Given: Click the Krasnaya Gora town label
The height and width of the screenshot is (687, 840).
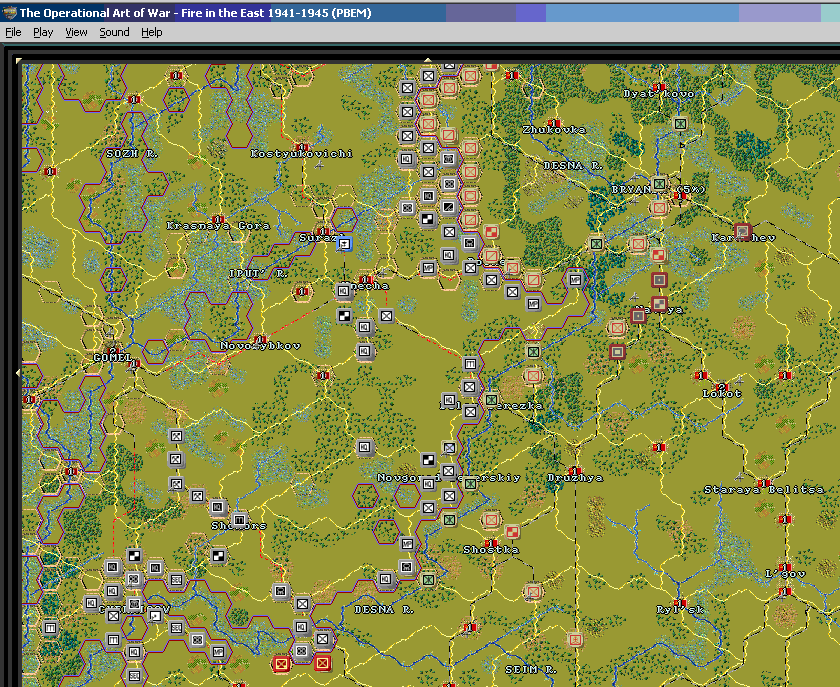Looking at the screenshot, I should pyautogui.click(x=218, y=226).
